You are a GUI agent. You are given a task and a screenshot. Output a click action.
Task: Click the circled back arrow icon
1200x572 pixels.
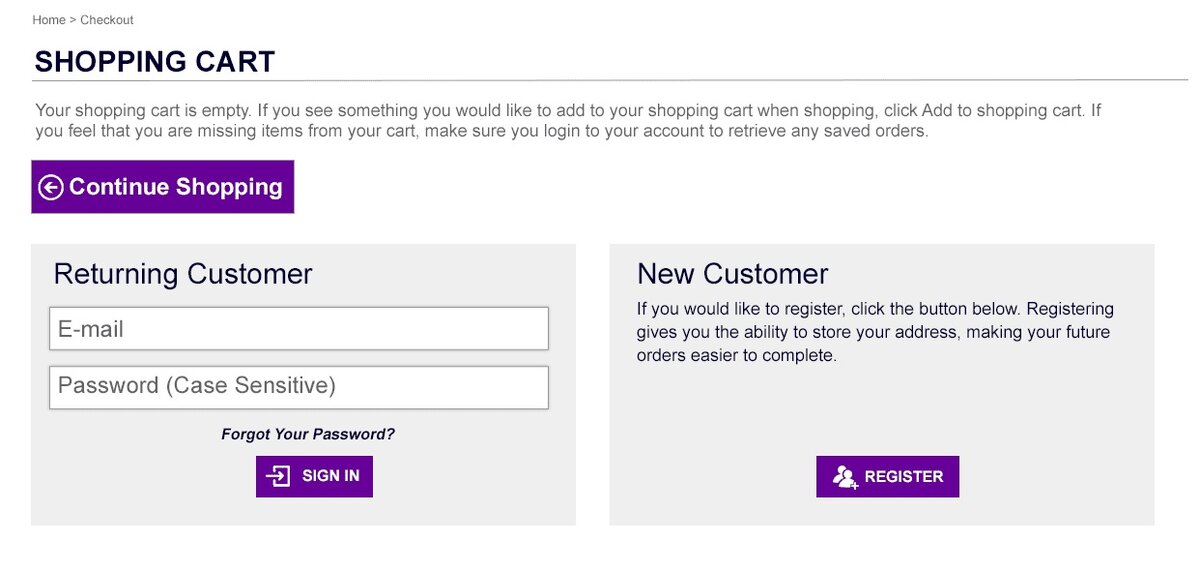click(x=51, y=187)
